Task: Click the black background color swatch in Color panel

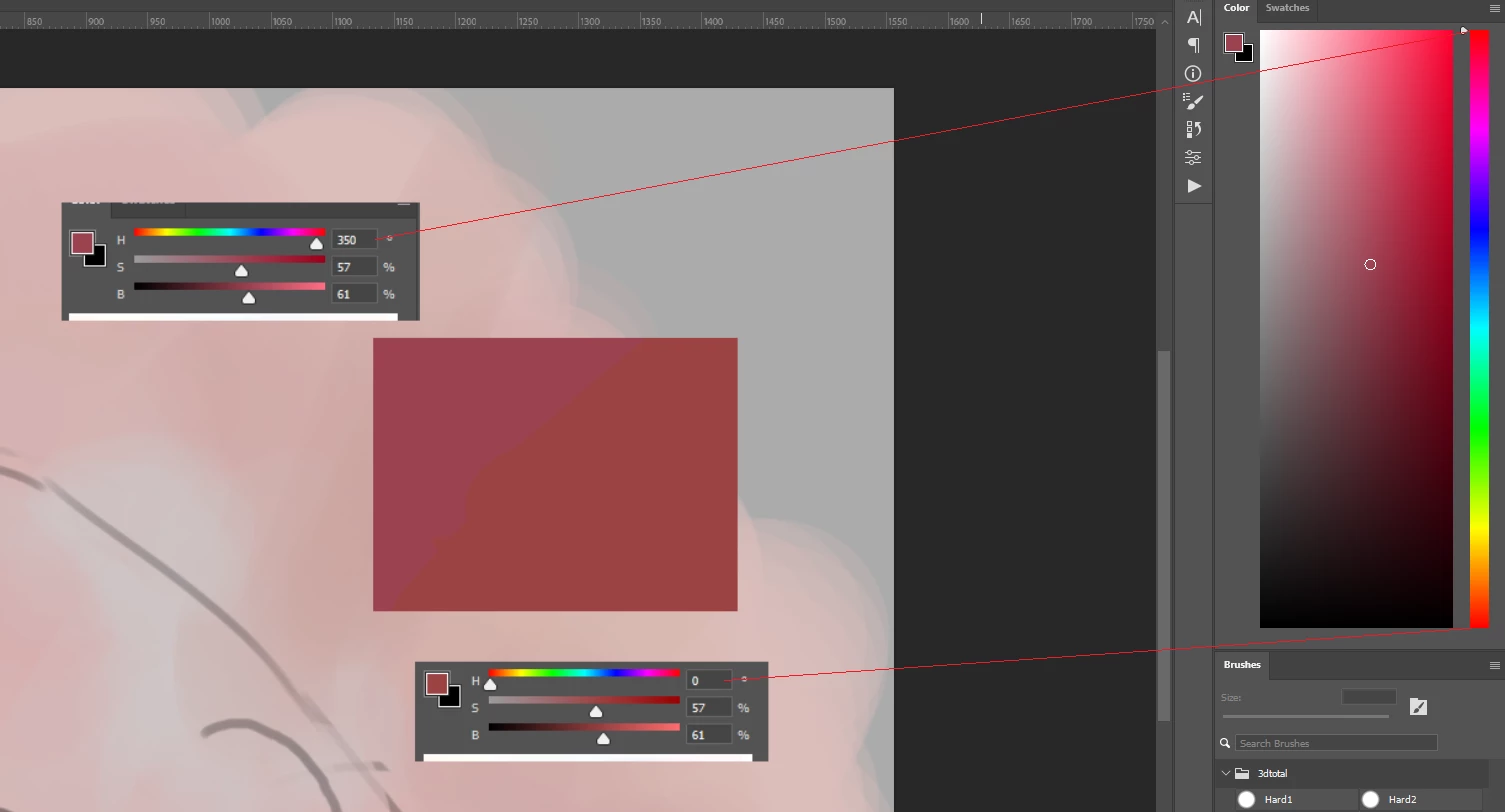Action: (1246, 56)
